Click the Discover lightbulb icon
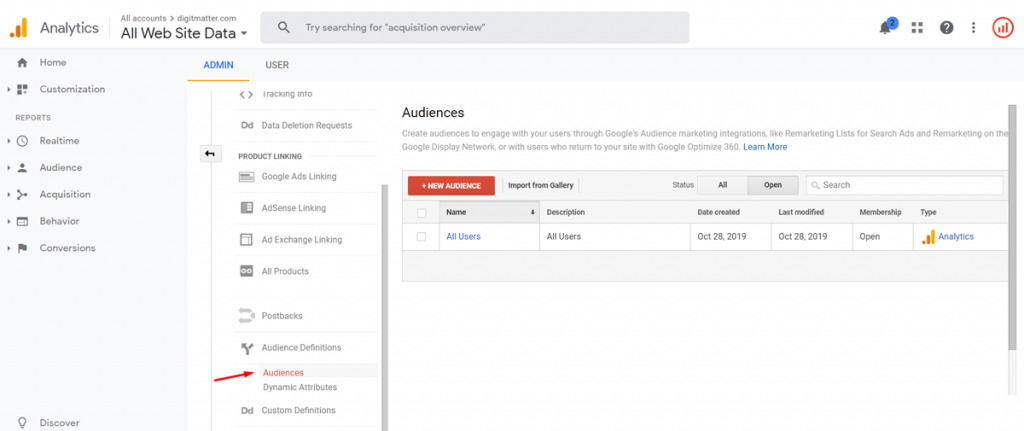This screenshot has width=1024, height=431. point(22,423)
